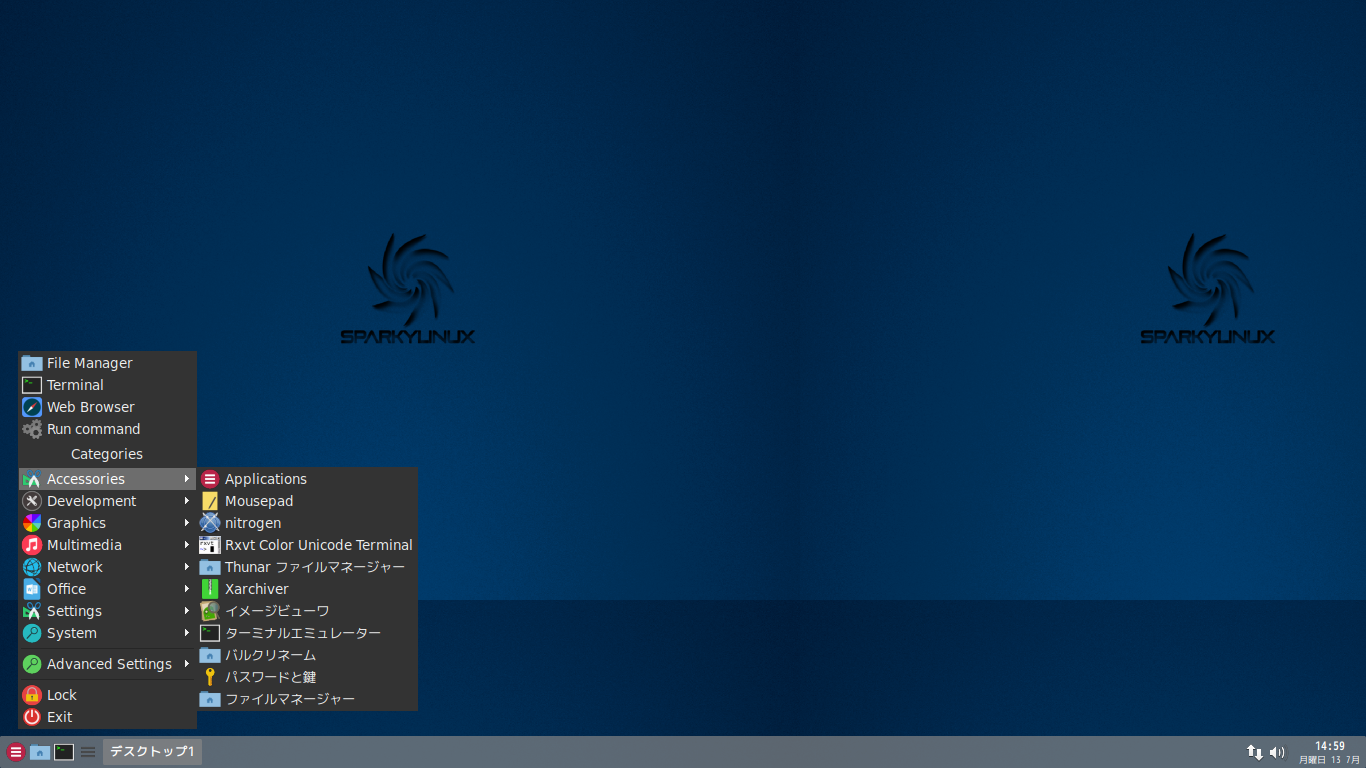Click the Web Browser compass icon
Image resolution: width=1366 pixels, height=768 pixels.
click(x=32, y=407)
